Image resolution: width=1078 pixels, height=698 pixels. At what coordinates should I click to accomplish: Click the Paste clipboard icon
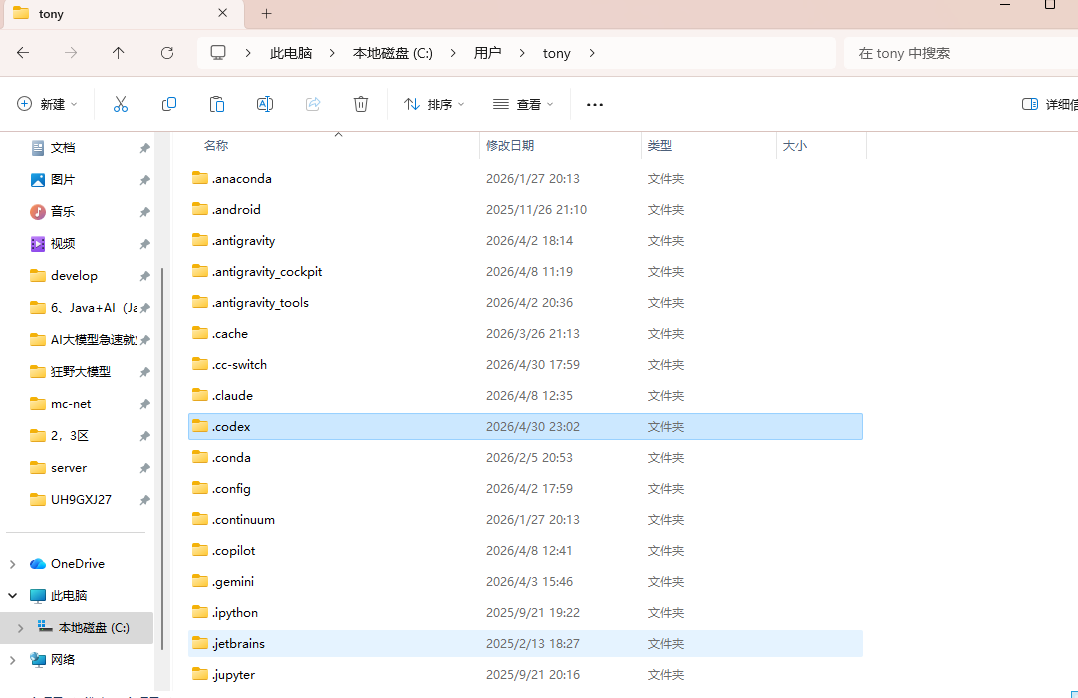coord(217,105)
